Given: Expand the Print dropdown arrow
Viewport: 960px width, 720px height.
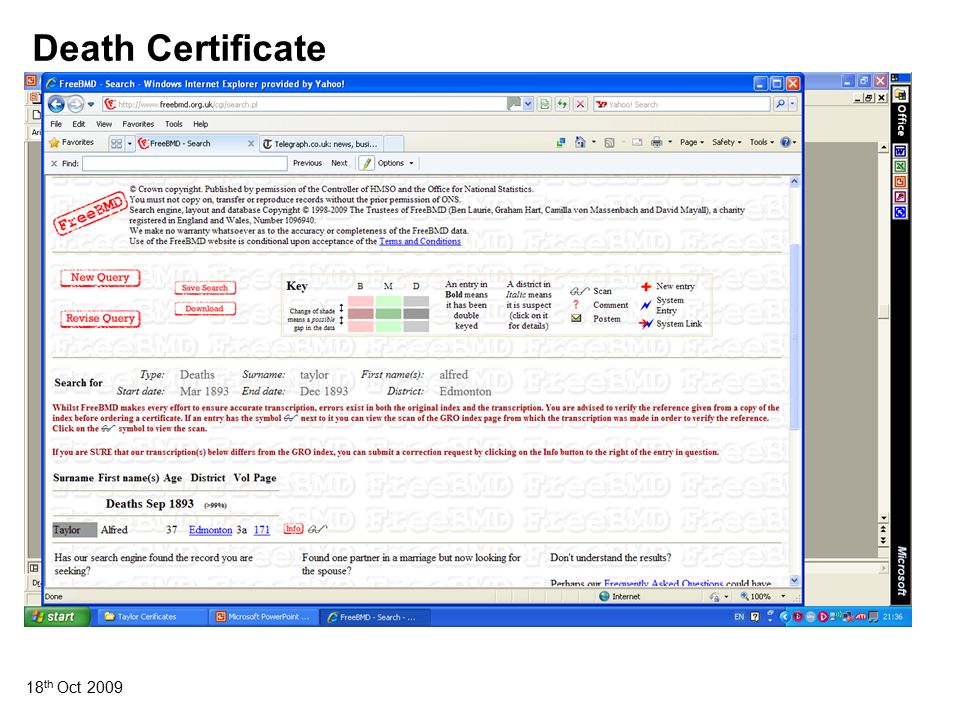Looking at the screenshot, I should pos(670,142).
